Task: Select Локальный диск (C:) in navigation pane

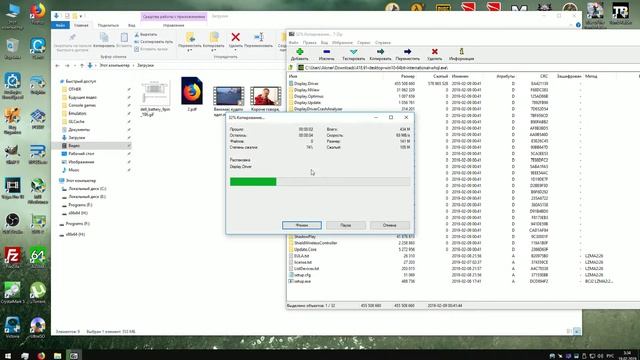Action: [x=87, y=189]
